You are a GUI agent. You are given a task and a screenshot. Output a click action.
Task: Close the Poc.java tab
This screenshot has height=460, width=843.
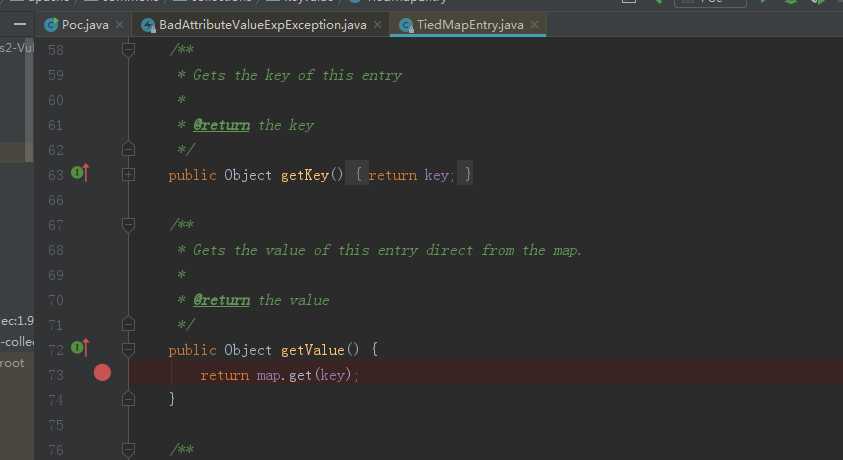tap(119, 25)
